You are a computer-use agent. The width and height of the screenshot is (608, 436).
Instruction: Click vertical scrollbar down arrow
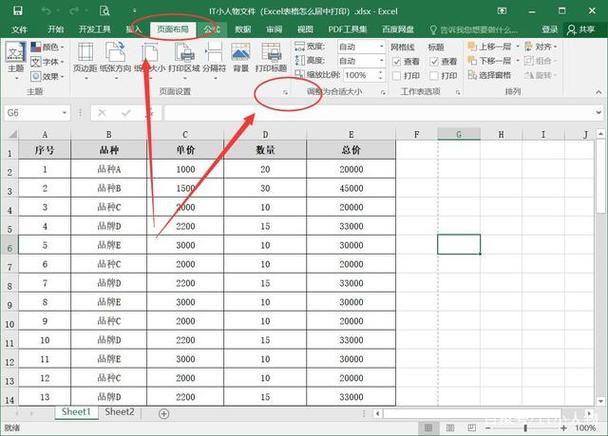pyautogui.click(x=601, y=401)
